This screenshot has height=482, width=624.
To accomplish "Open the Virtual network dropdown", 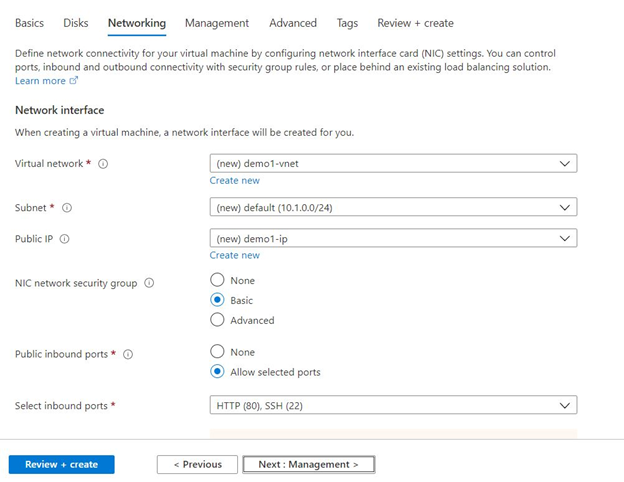I will tap(393, 163).
